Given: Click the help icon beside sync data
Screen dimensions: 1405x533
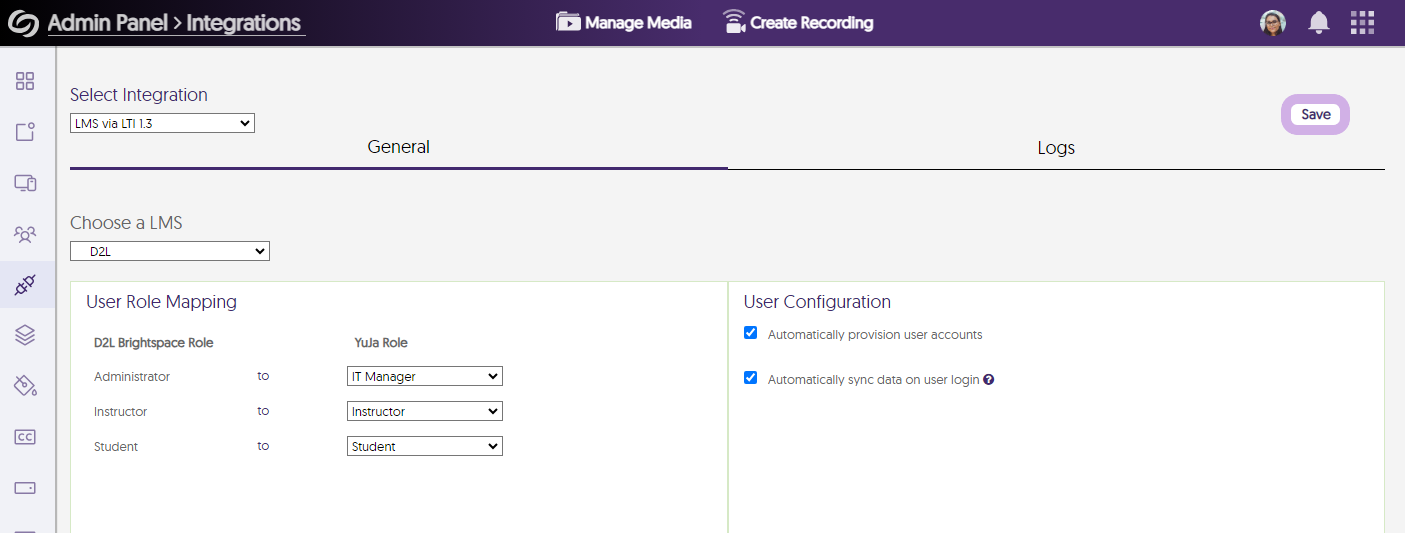Looking at the screenshot, I should (x=988, y=380).
